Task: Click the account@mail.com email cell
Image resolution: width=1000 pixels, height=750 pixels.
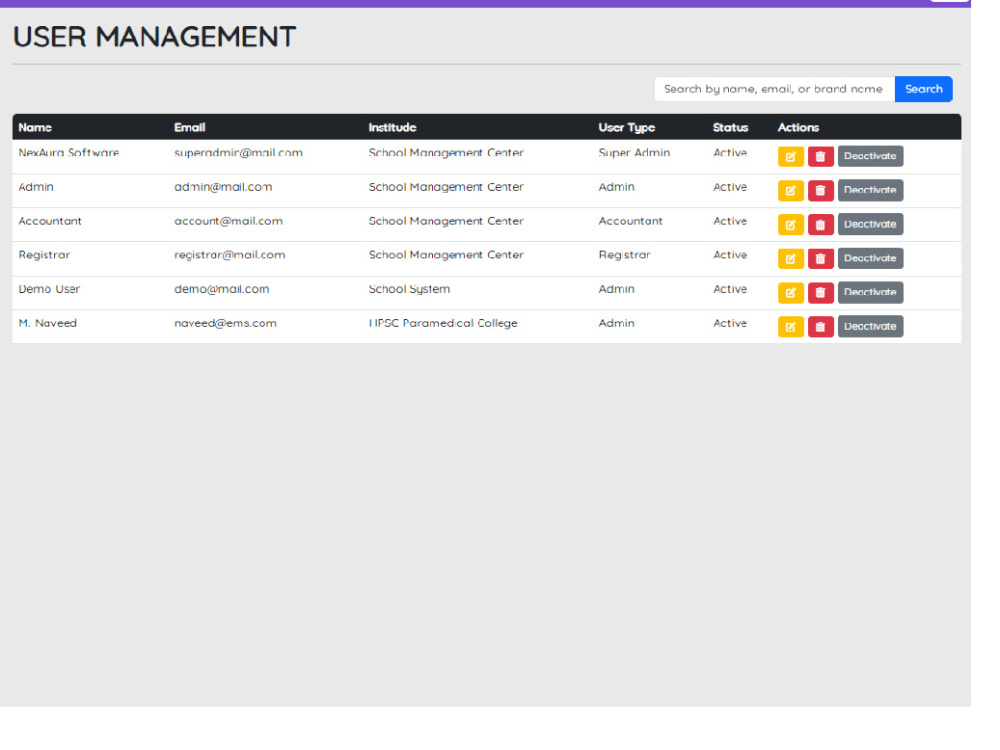Action: [228, 221]
